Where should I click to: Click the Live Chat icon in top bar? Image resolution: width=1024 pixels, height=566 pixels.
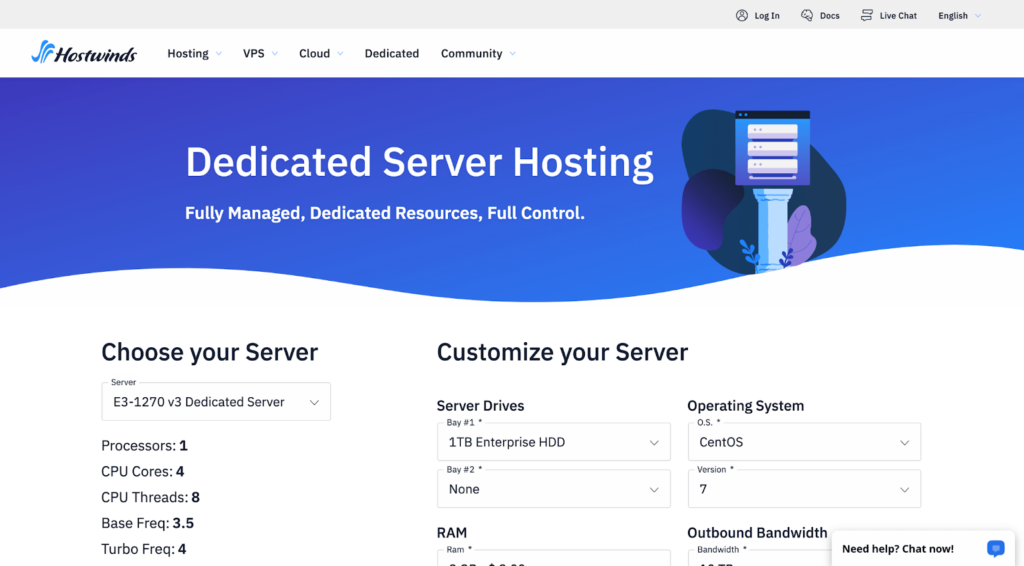(x=867, y=16)
